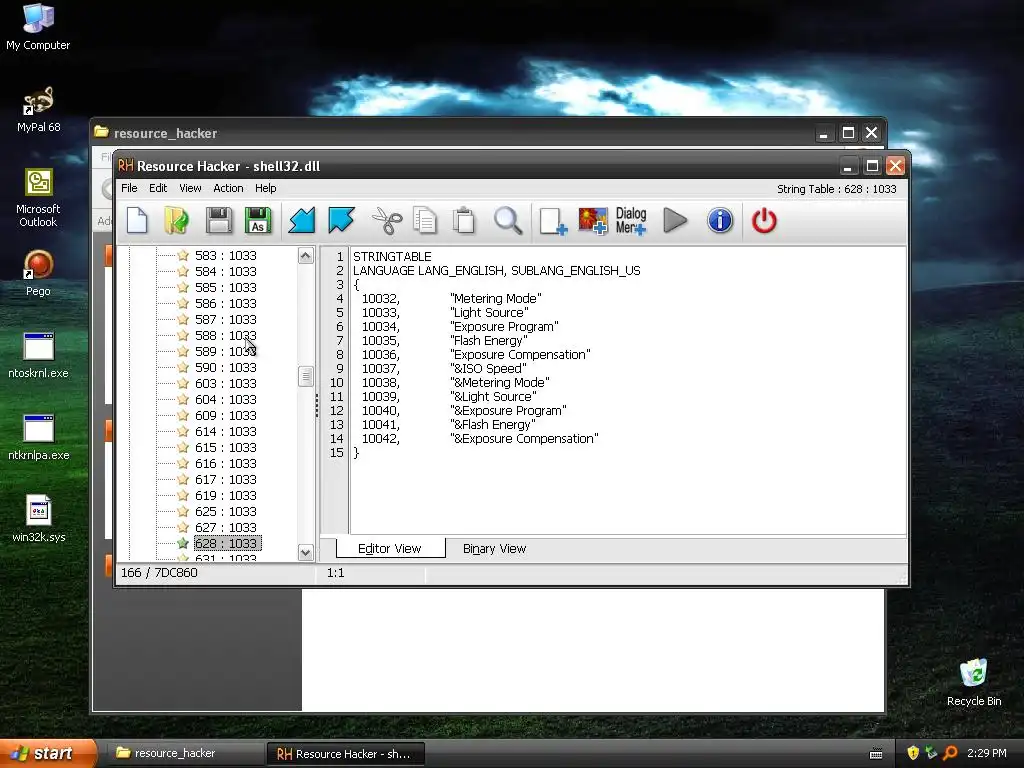Open the Edit menu
Image resolution: width=1024 pixels, height=768 pixels.
click(158, 188)
